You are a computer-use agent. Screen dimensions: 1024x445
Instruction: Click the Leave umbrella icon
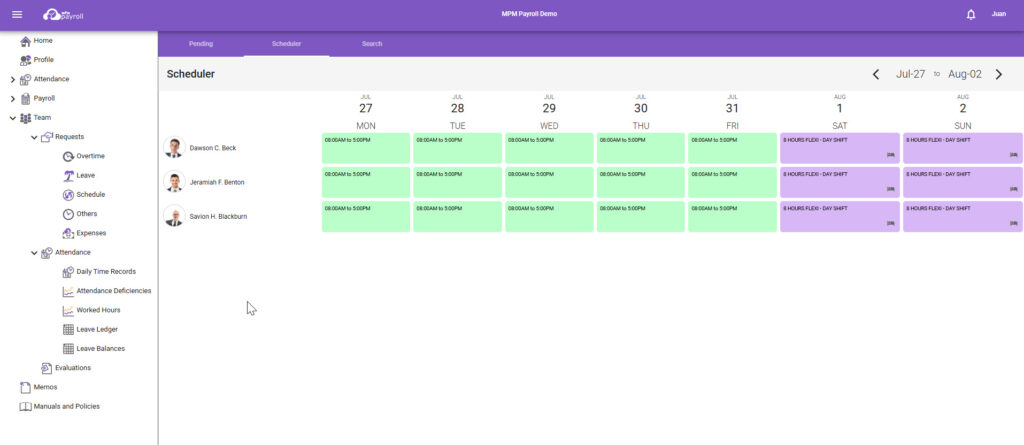click(x=68, y=176)
